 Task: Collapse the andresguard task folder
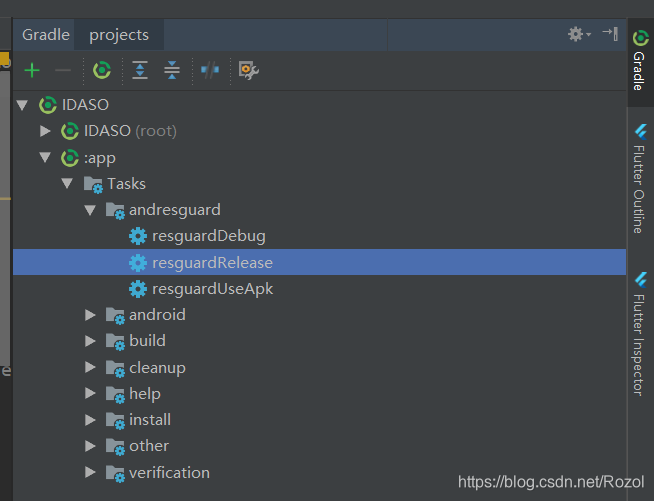(90, 210)
